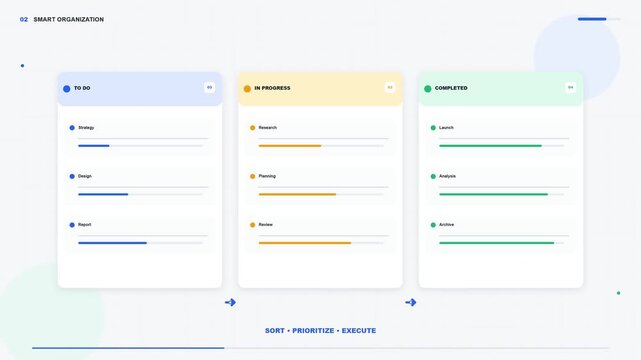Click the Report task progress bar

tap(141, 243)
